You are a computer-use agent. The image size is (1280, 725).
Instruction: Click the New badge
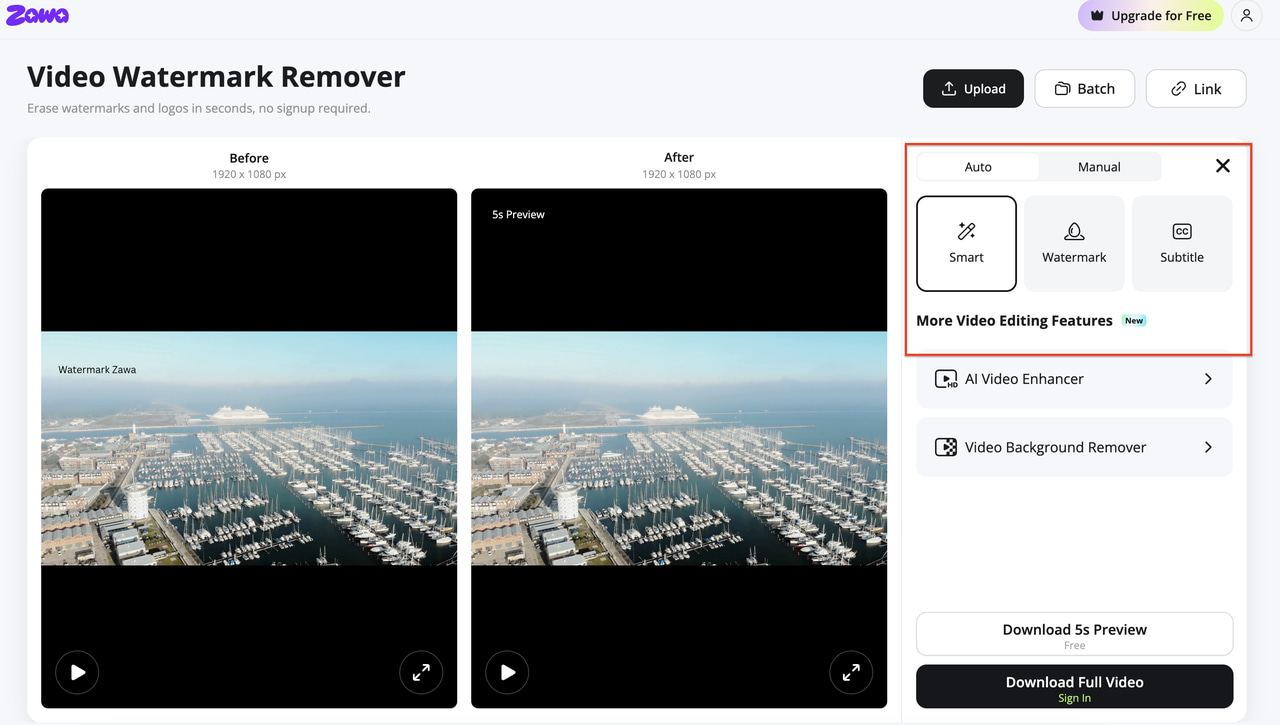[x=1134, y=321]
